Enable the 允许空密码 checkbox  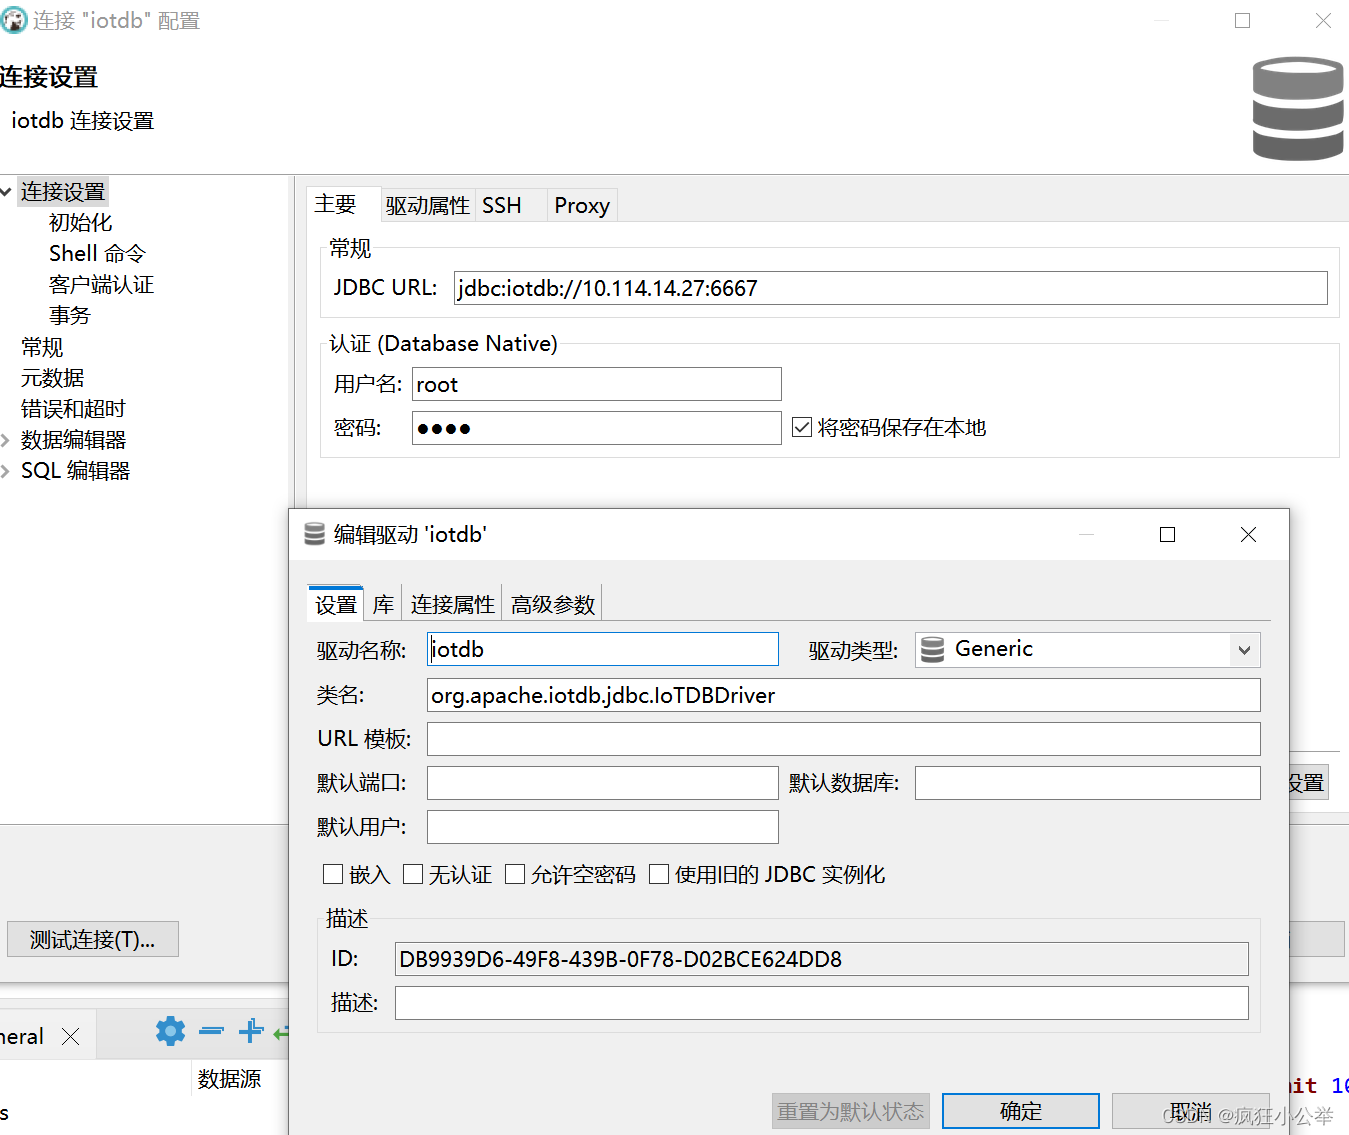[515, 874]
